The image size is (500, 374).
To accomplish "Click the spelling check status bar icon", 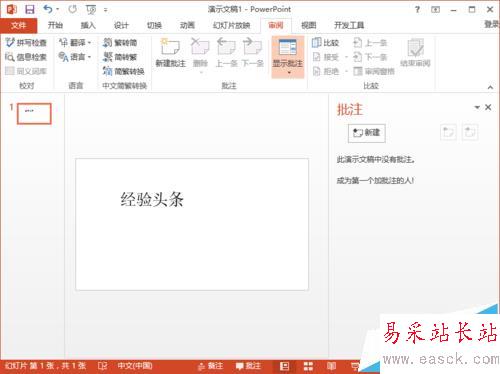I will (102, 366).
